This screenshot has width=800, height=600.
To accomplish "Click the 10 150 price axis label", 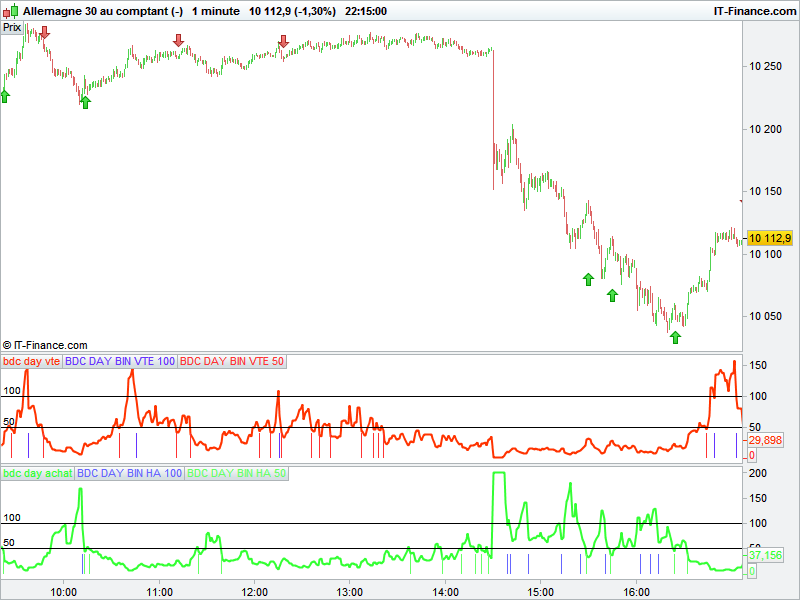I will [x=765, y=191].
